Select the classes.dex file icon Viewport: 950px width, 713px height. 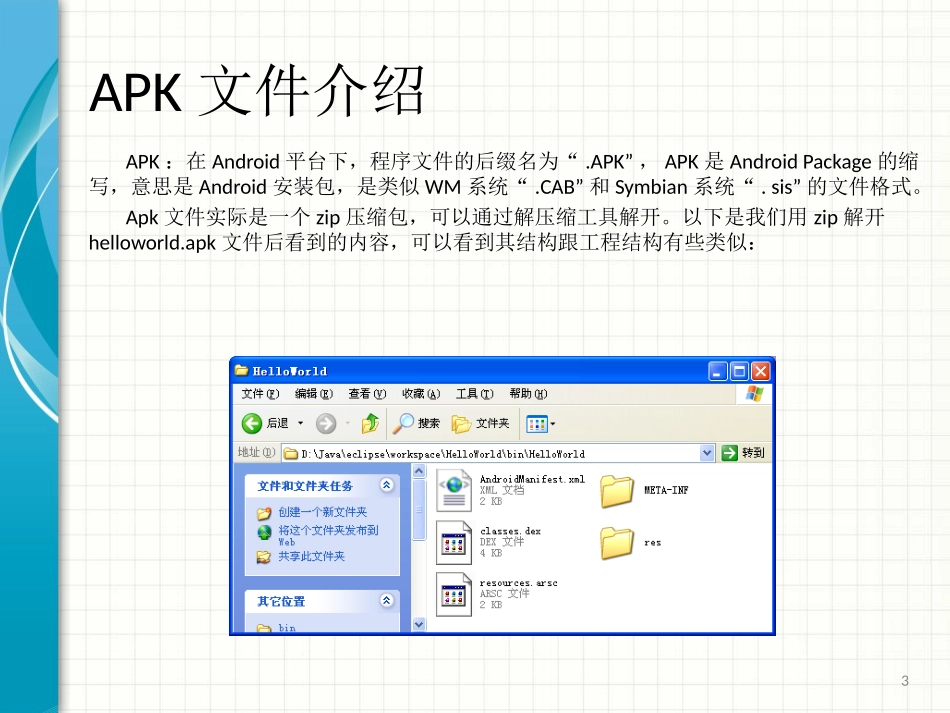(x=454, y=543)
